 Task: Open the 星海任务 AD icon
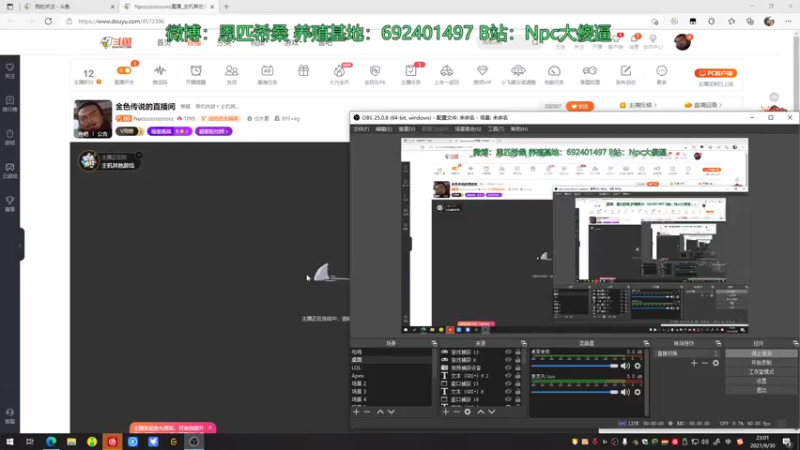click(267, 70)
